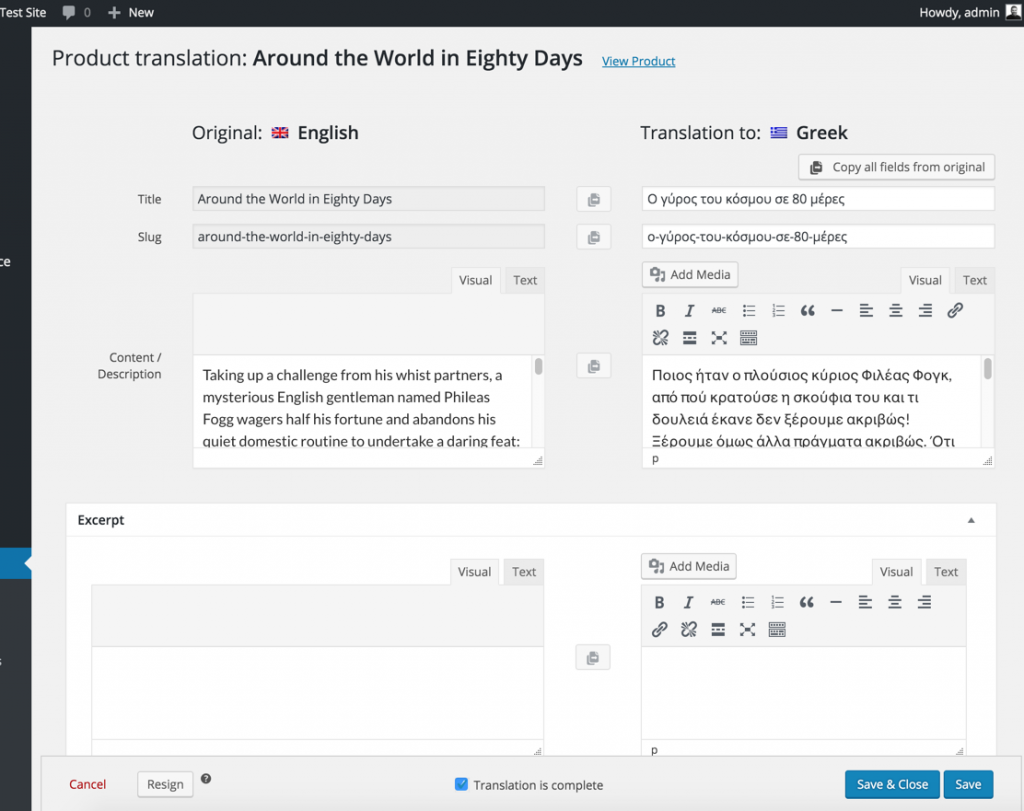This screenshot has width=1024, height=811.
Task: Open View Product link
Action: click(639, 61)
